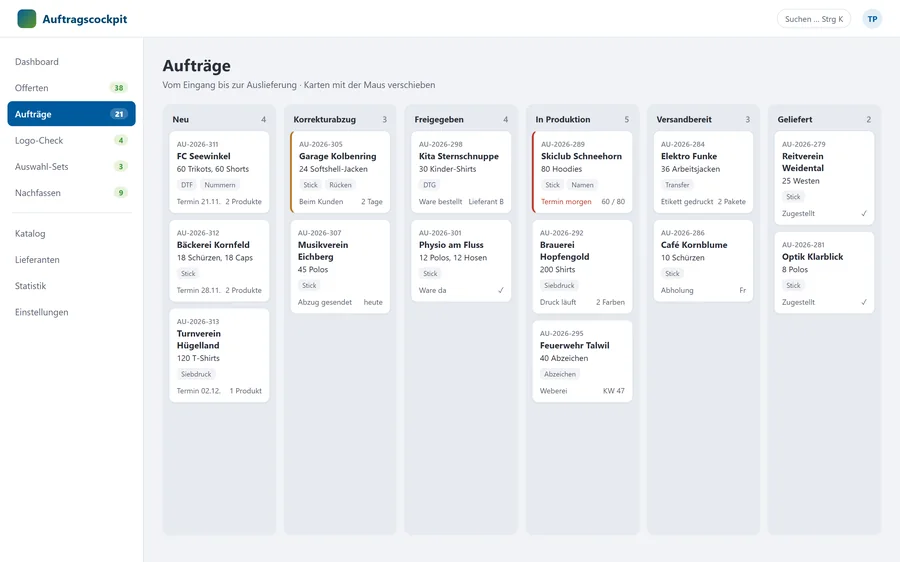This screenshot has width=900, height=562.
Task: Click the Abzeichen tag on Feuerwehr Talwil
Action: [560, 374]
